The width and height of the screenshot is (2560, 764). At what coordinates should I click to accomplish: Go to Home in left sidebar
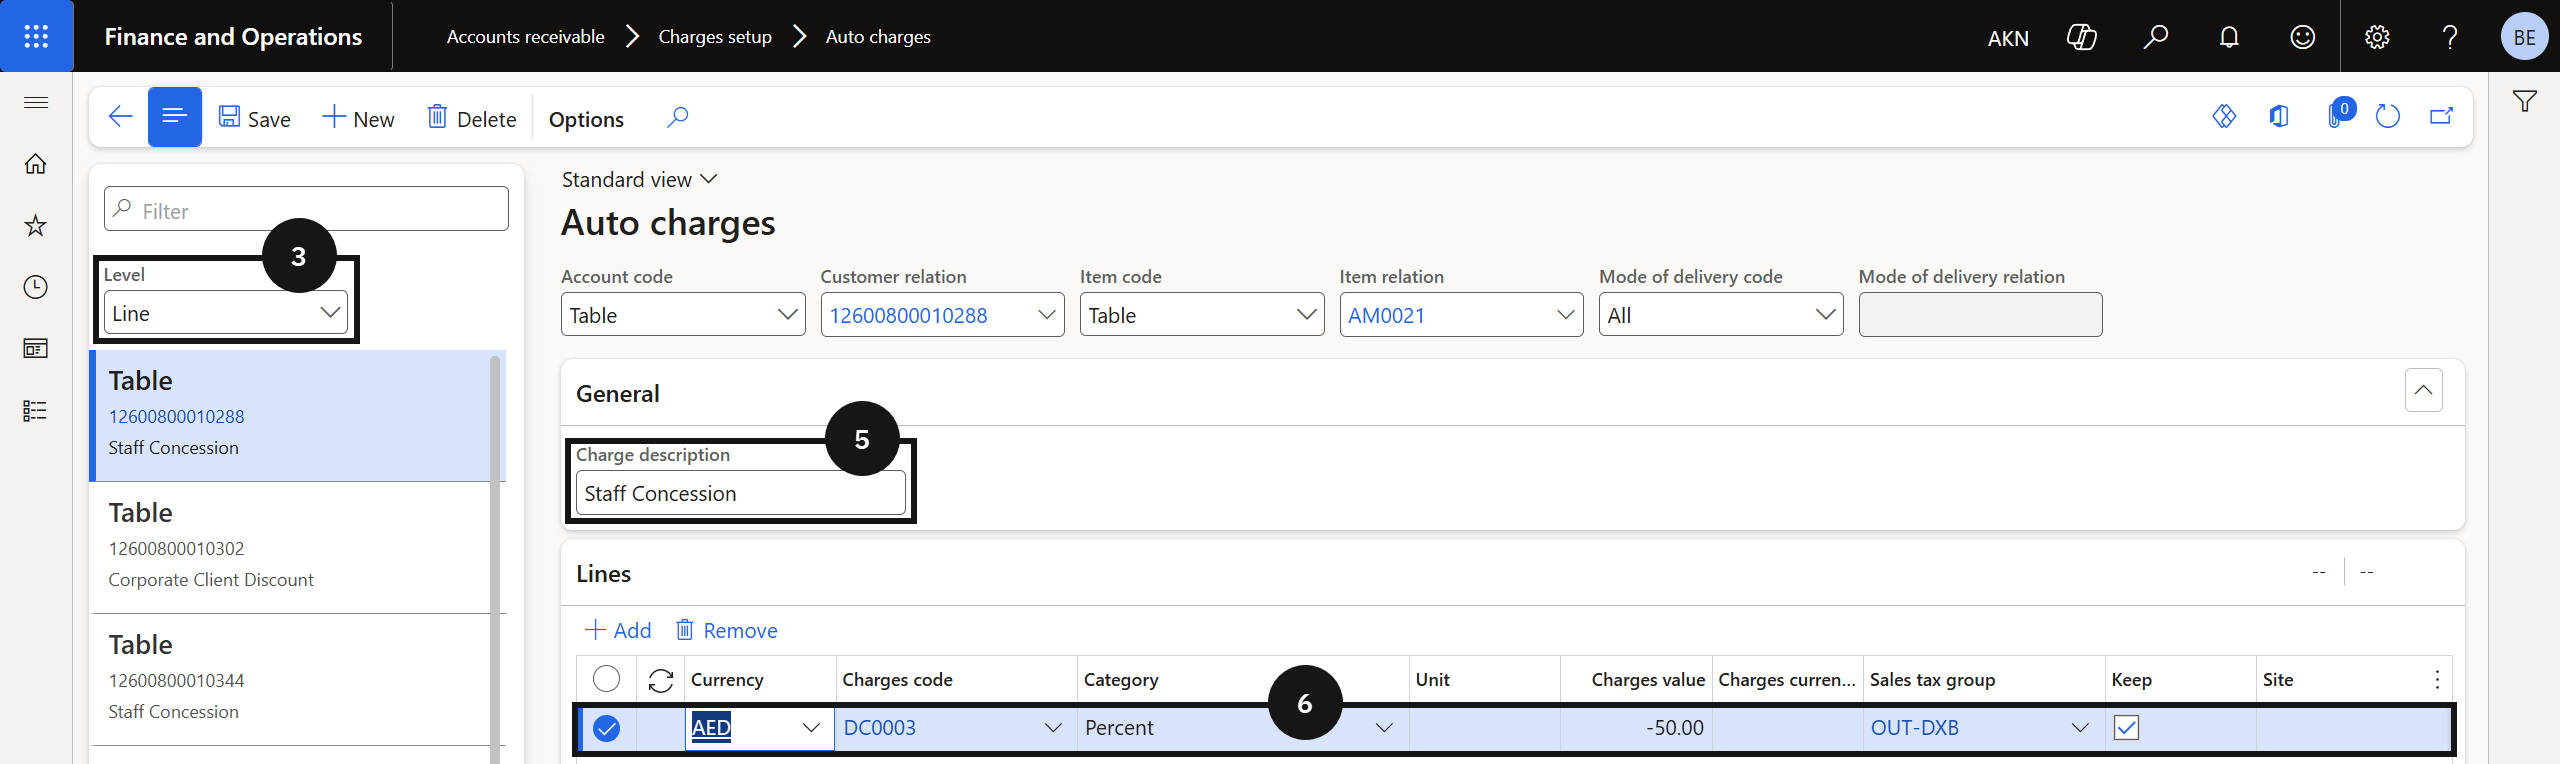(36, 164)
